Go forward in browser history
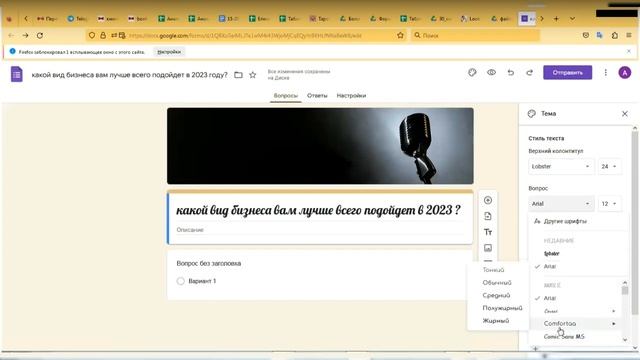 pos(25,36)
